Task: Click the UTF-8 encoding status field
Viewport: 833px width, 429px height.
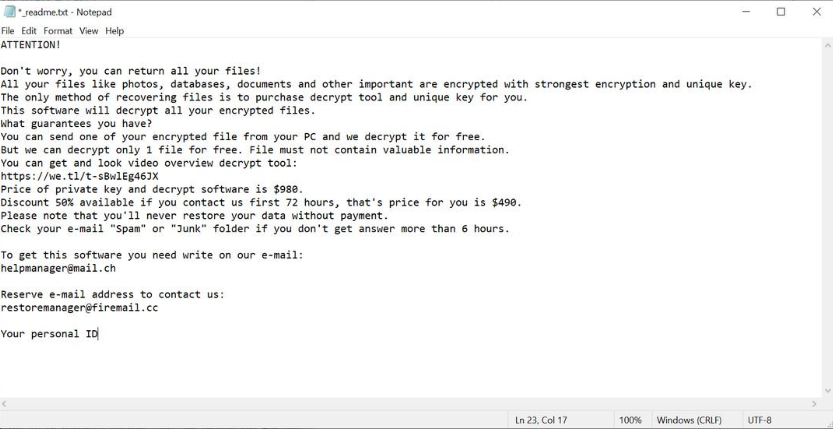Action: (x=759, y=420)
